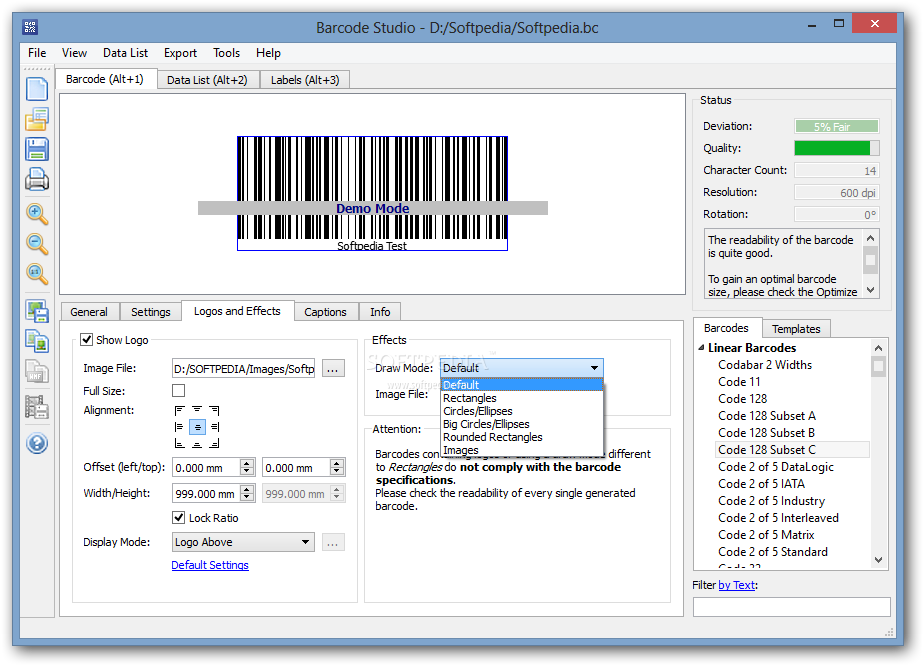Select Codabar 2 Widths barcode

(765, 365)
